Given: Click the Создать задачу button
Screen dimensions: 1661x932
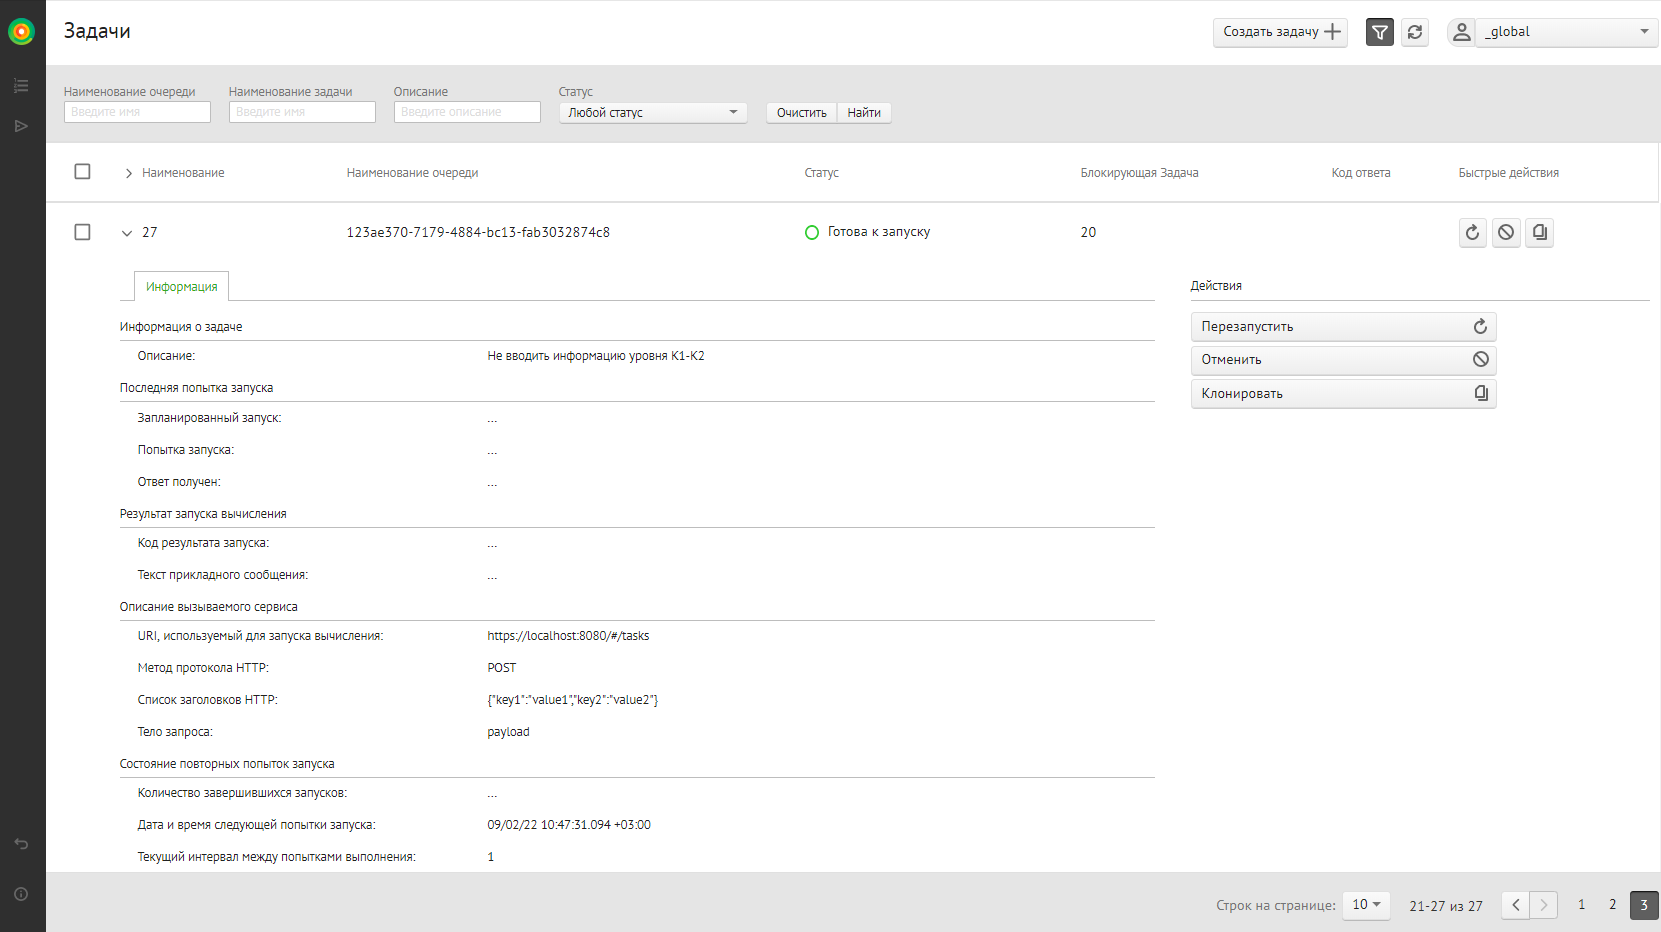Looking at the screenshot, I should click(x=1280, y=32).
